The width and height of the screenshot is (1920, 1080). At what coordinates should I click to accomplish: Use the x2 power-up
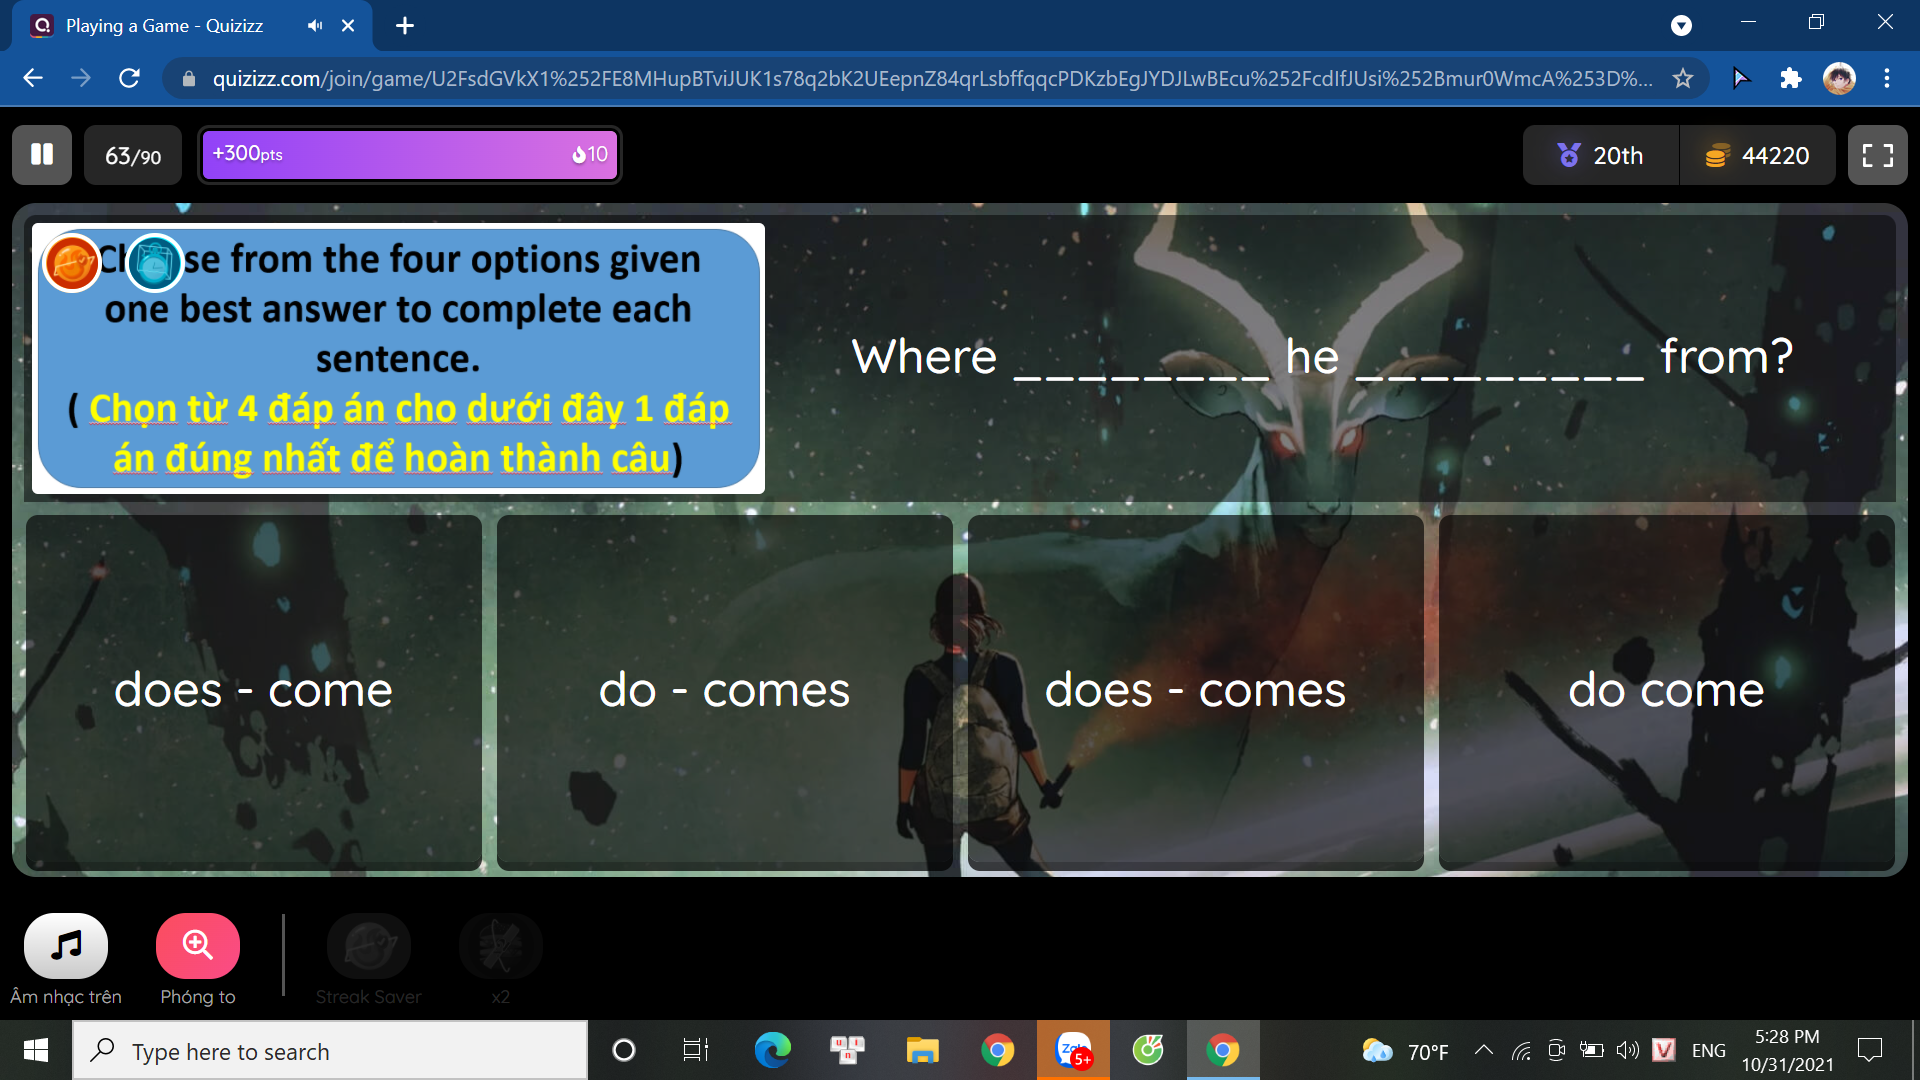[501, 945]
